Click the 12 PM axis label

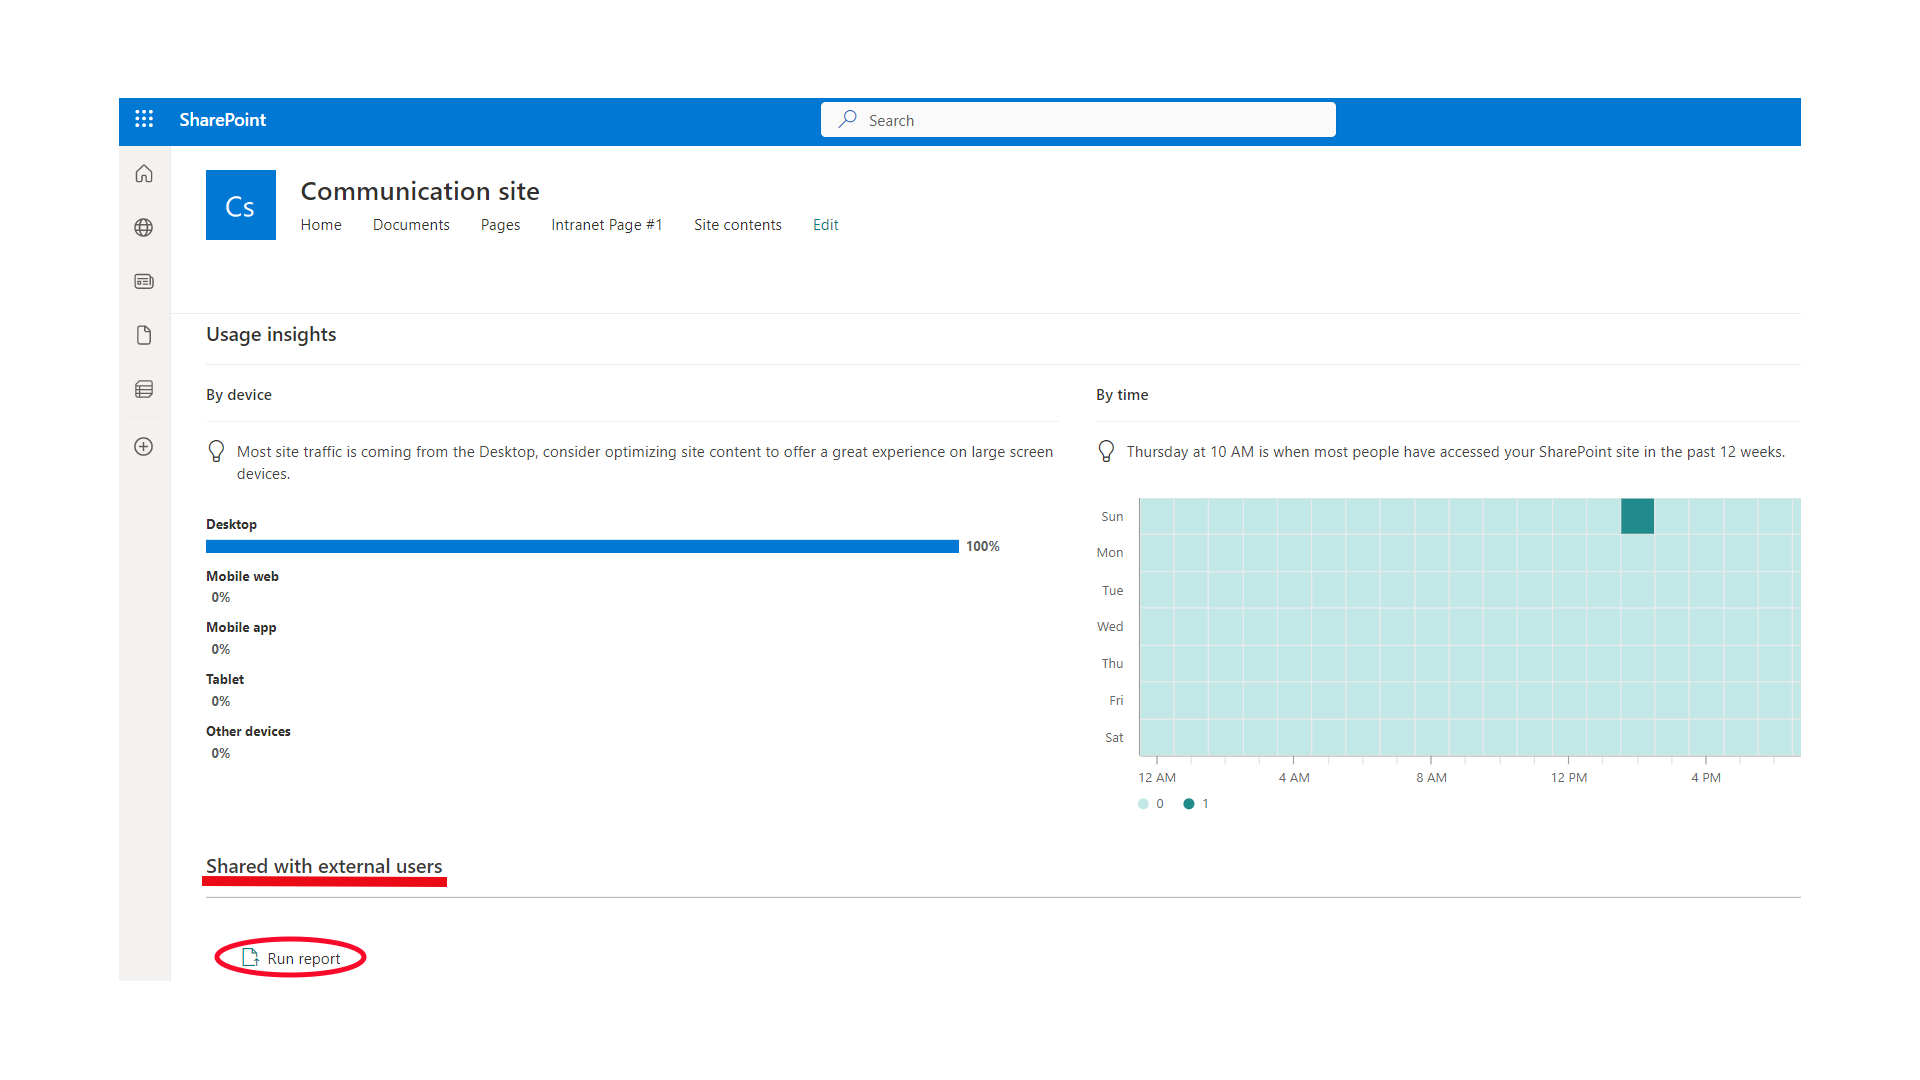(x=1569, y=778)
